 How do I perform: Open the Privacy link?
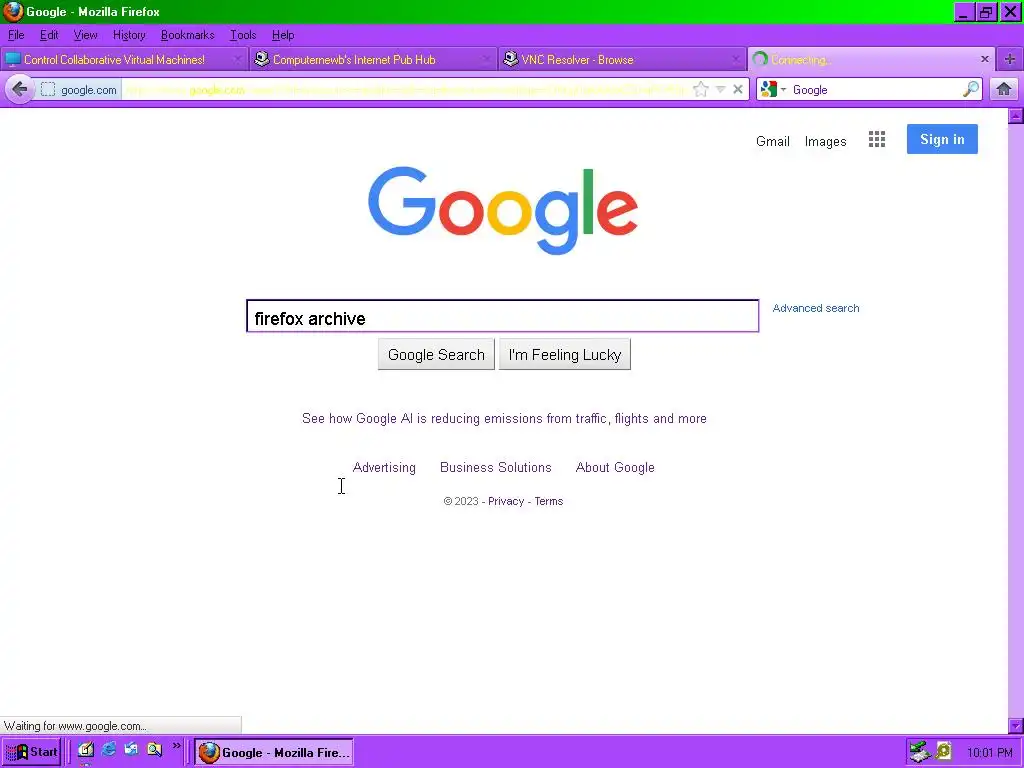[506, 502]
